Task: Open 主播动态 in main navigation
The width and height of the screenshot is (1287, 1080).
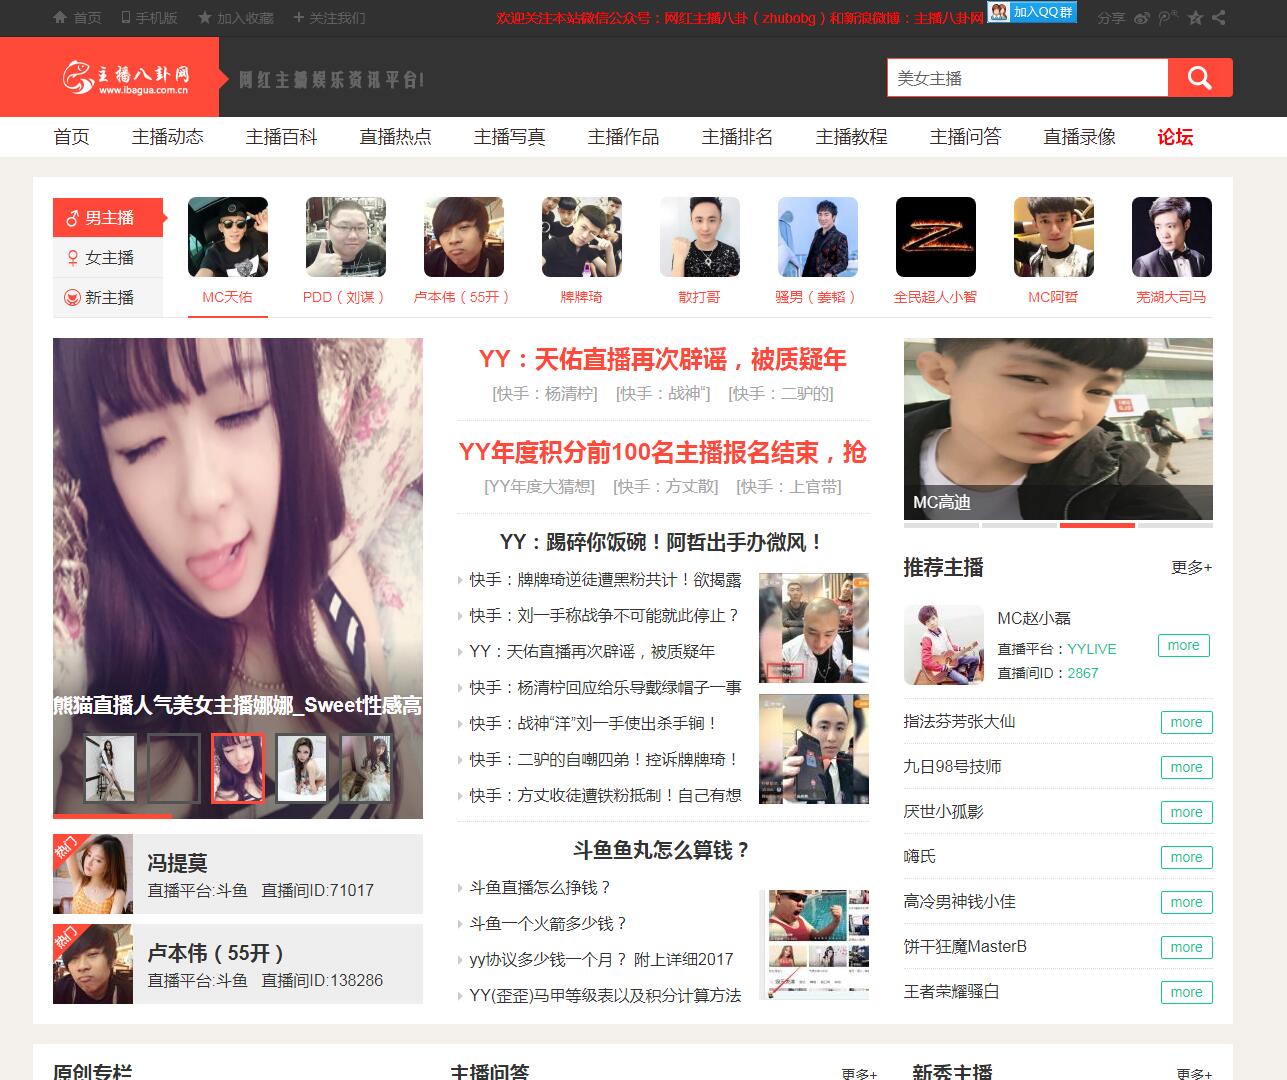Action: [168, 137]
